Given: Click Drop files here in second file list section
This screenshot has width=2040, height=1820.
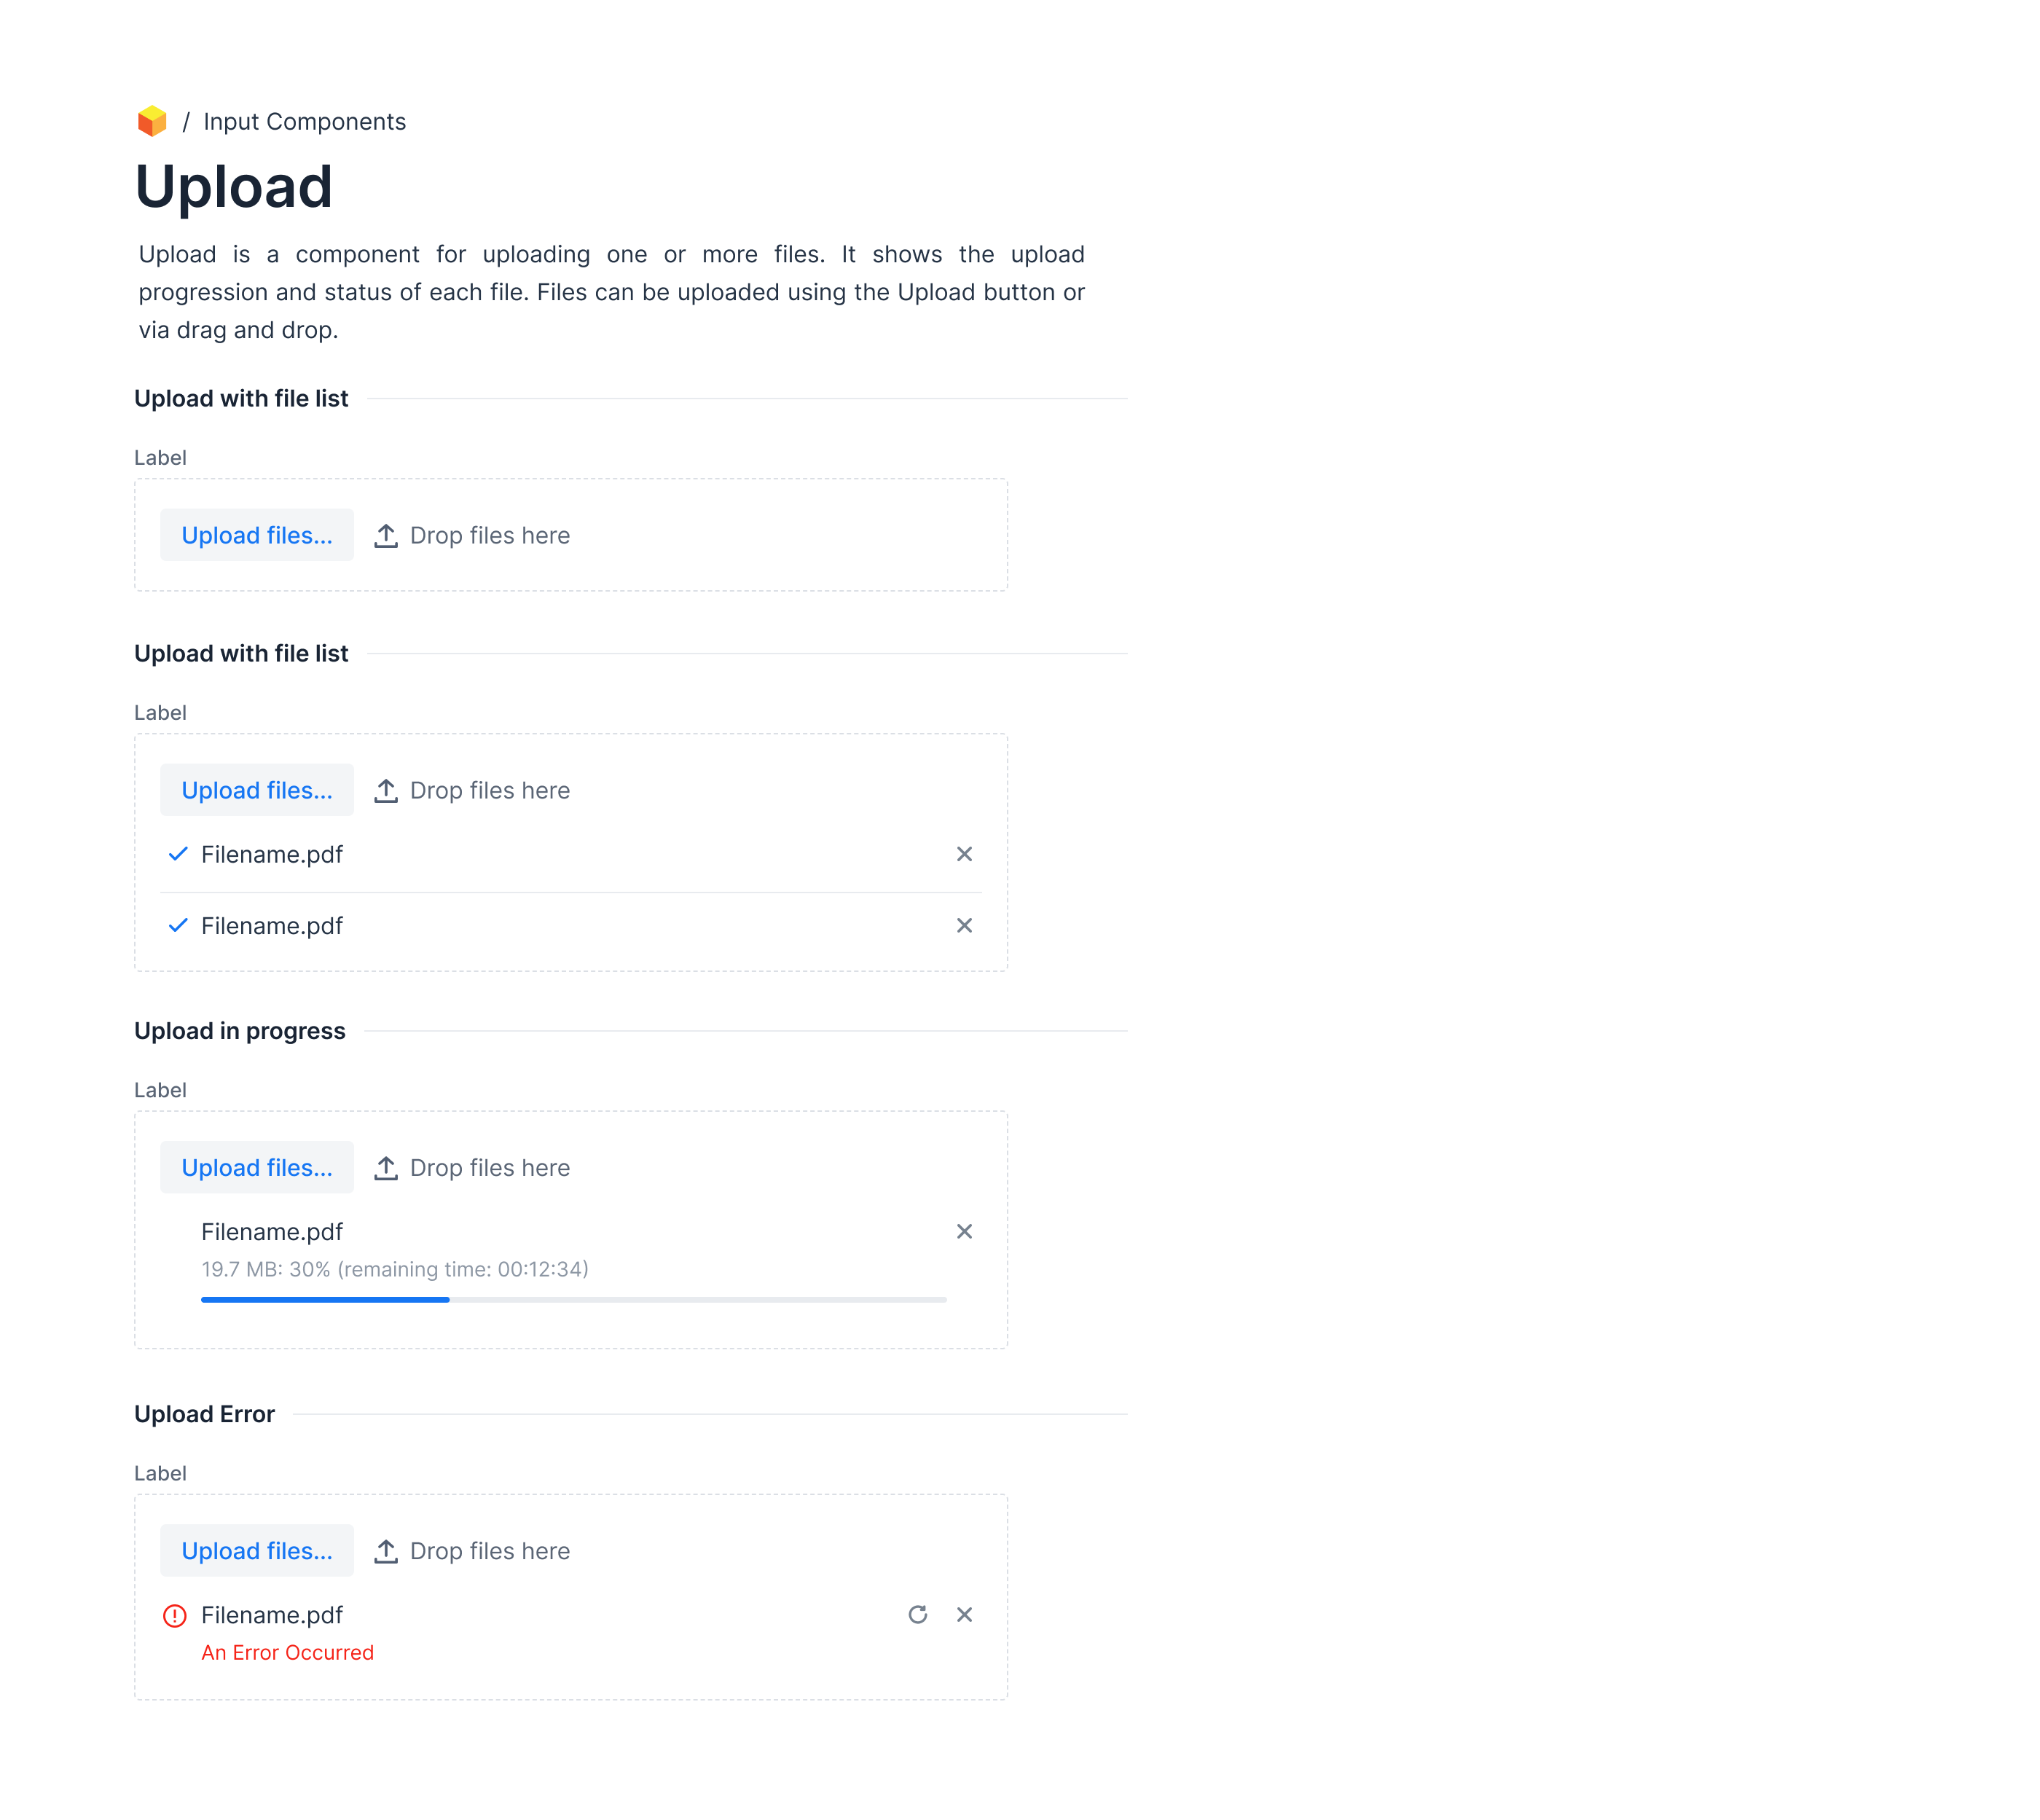Looking at the screenshot, I should click(489, 790).
